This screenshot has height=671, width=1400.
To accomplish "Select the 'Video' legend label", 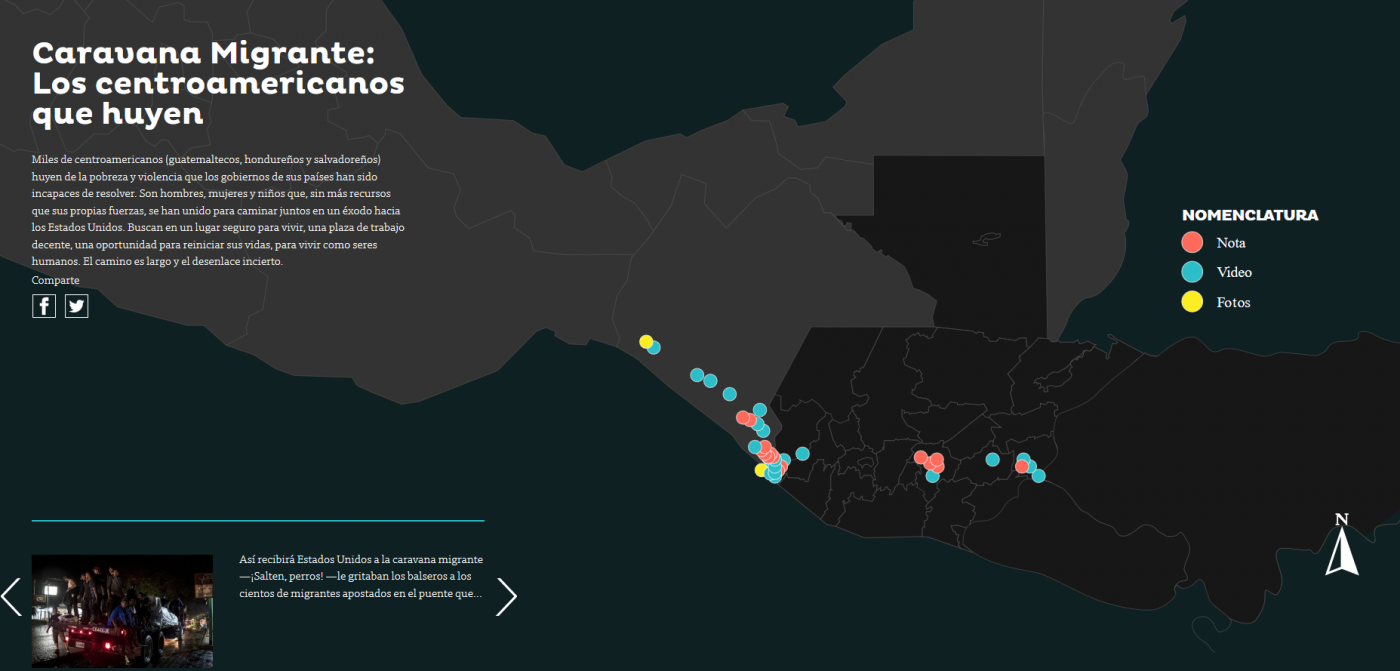I will (1234, 272).
